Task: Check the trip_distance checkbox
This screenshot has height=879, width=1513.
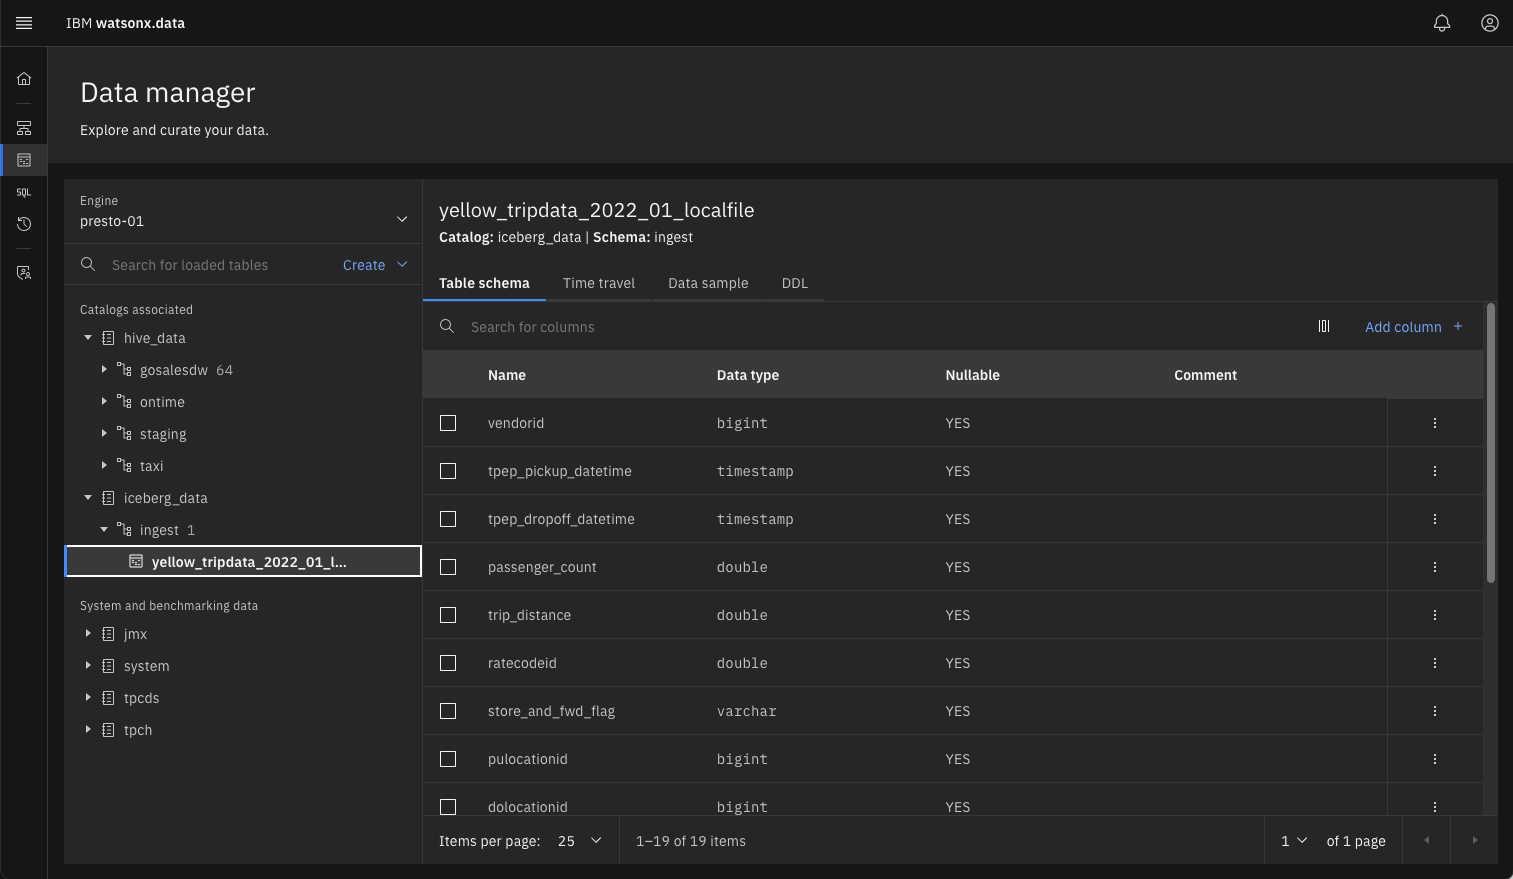Action: pos(448,615)
